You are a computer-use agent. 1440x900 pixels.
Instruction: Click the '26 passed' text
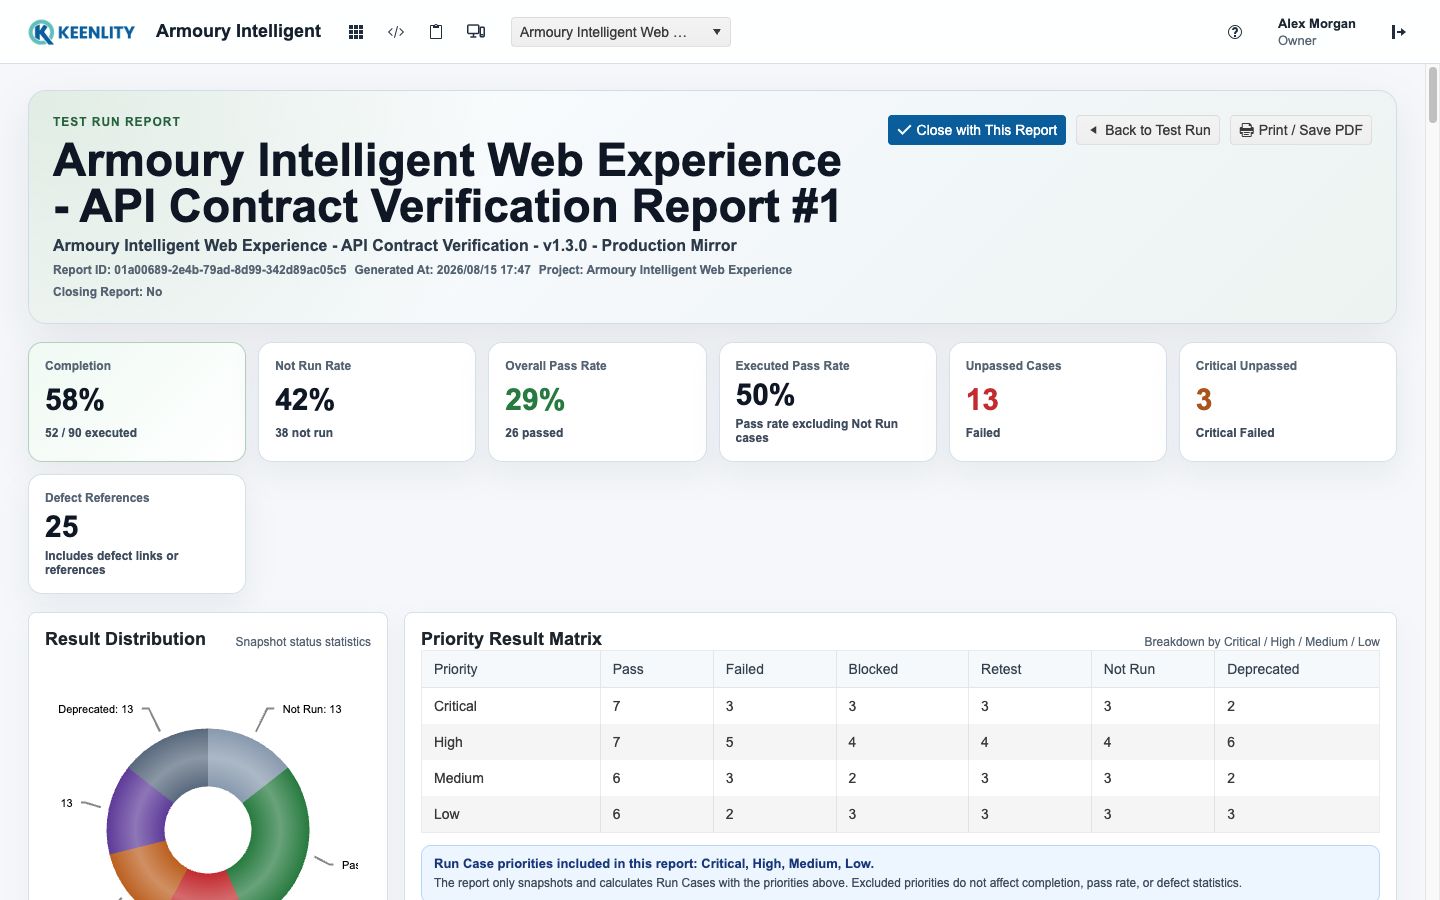pyautogui.click(x=534, y=433)
